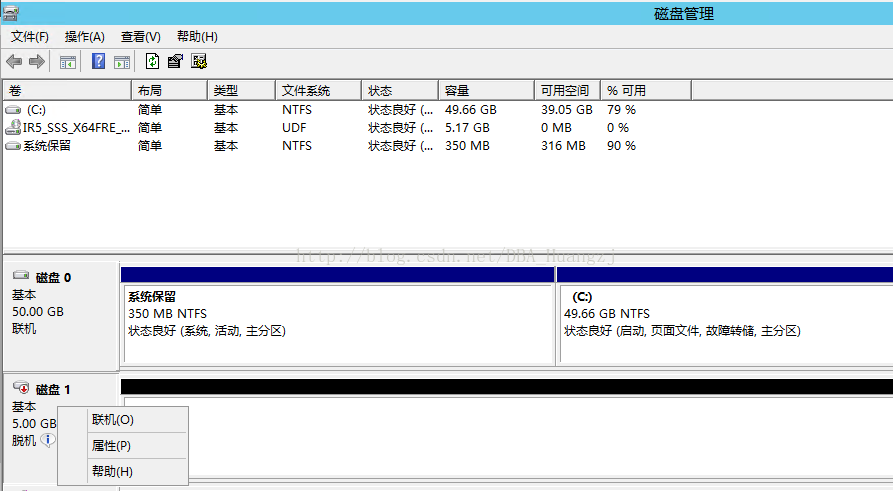Open the 操作(A) menu
The width and height of the screenshot is (893, 491).
(84, 37)
